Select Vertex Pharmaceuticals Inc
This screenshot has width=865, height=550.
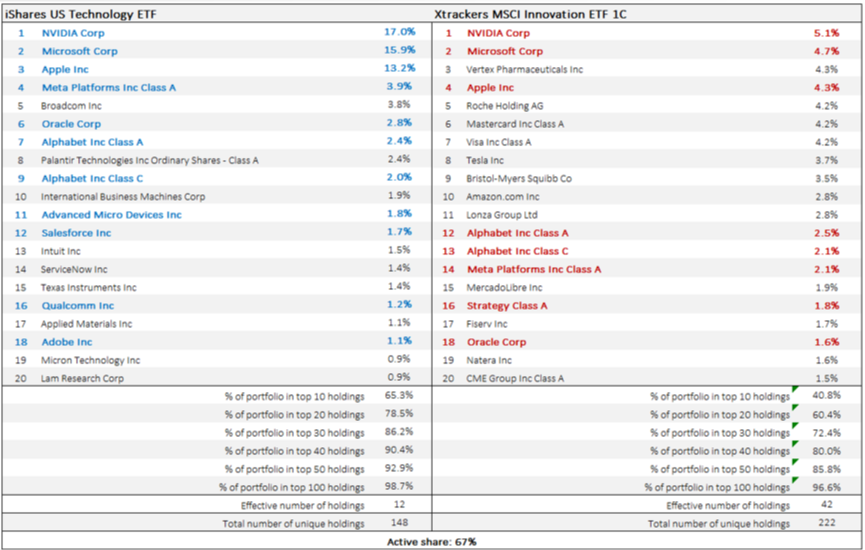pyautogui.click(x=524, y=69)
